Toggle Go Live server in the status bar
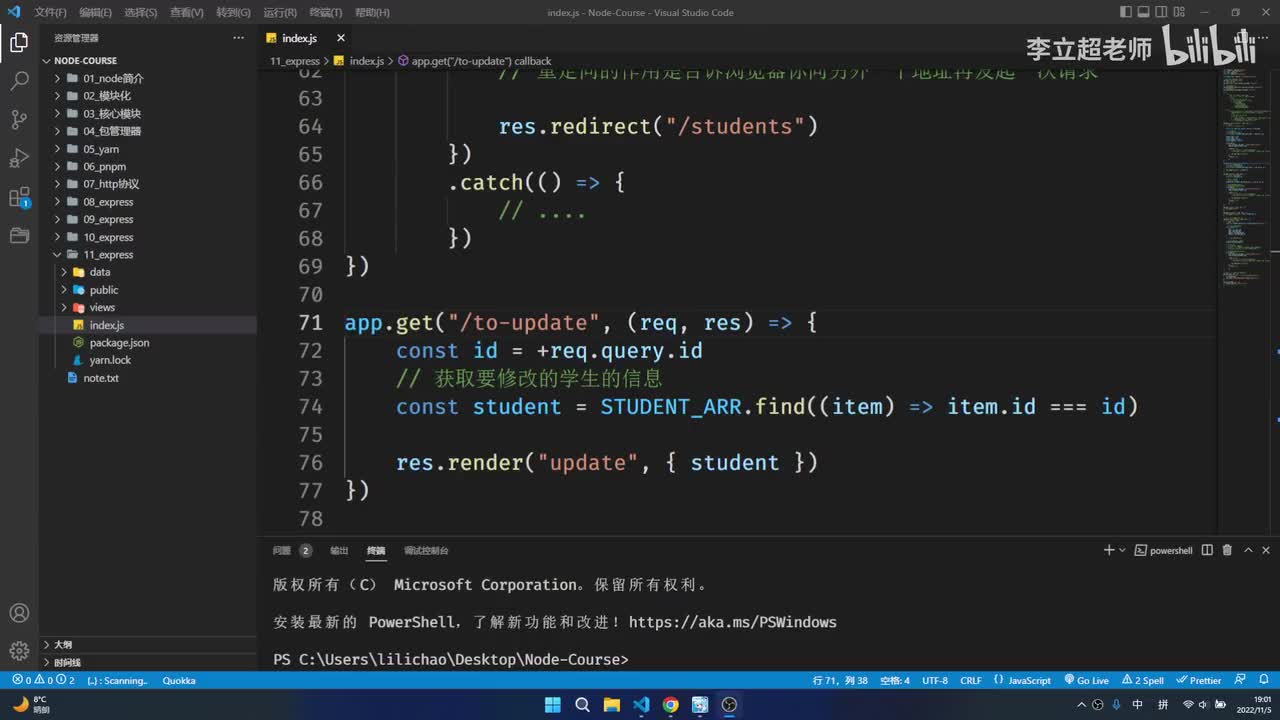Image resolution: width=1280 pixels, height=720 pixels. click(x=1086, y=680)
